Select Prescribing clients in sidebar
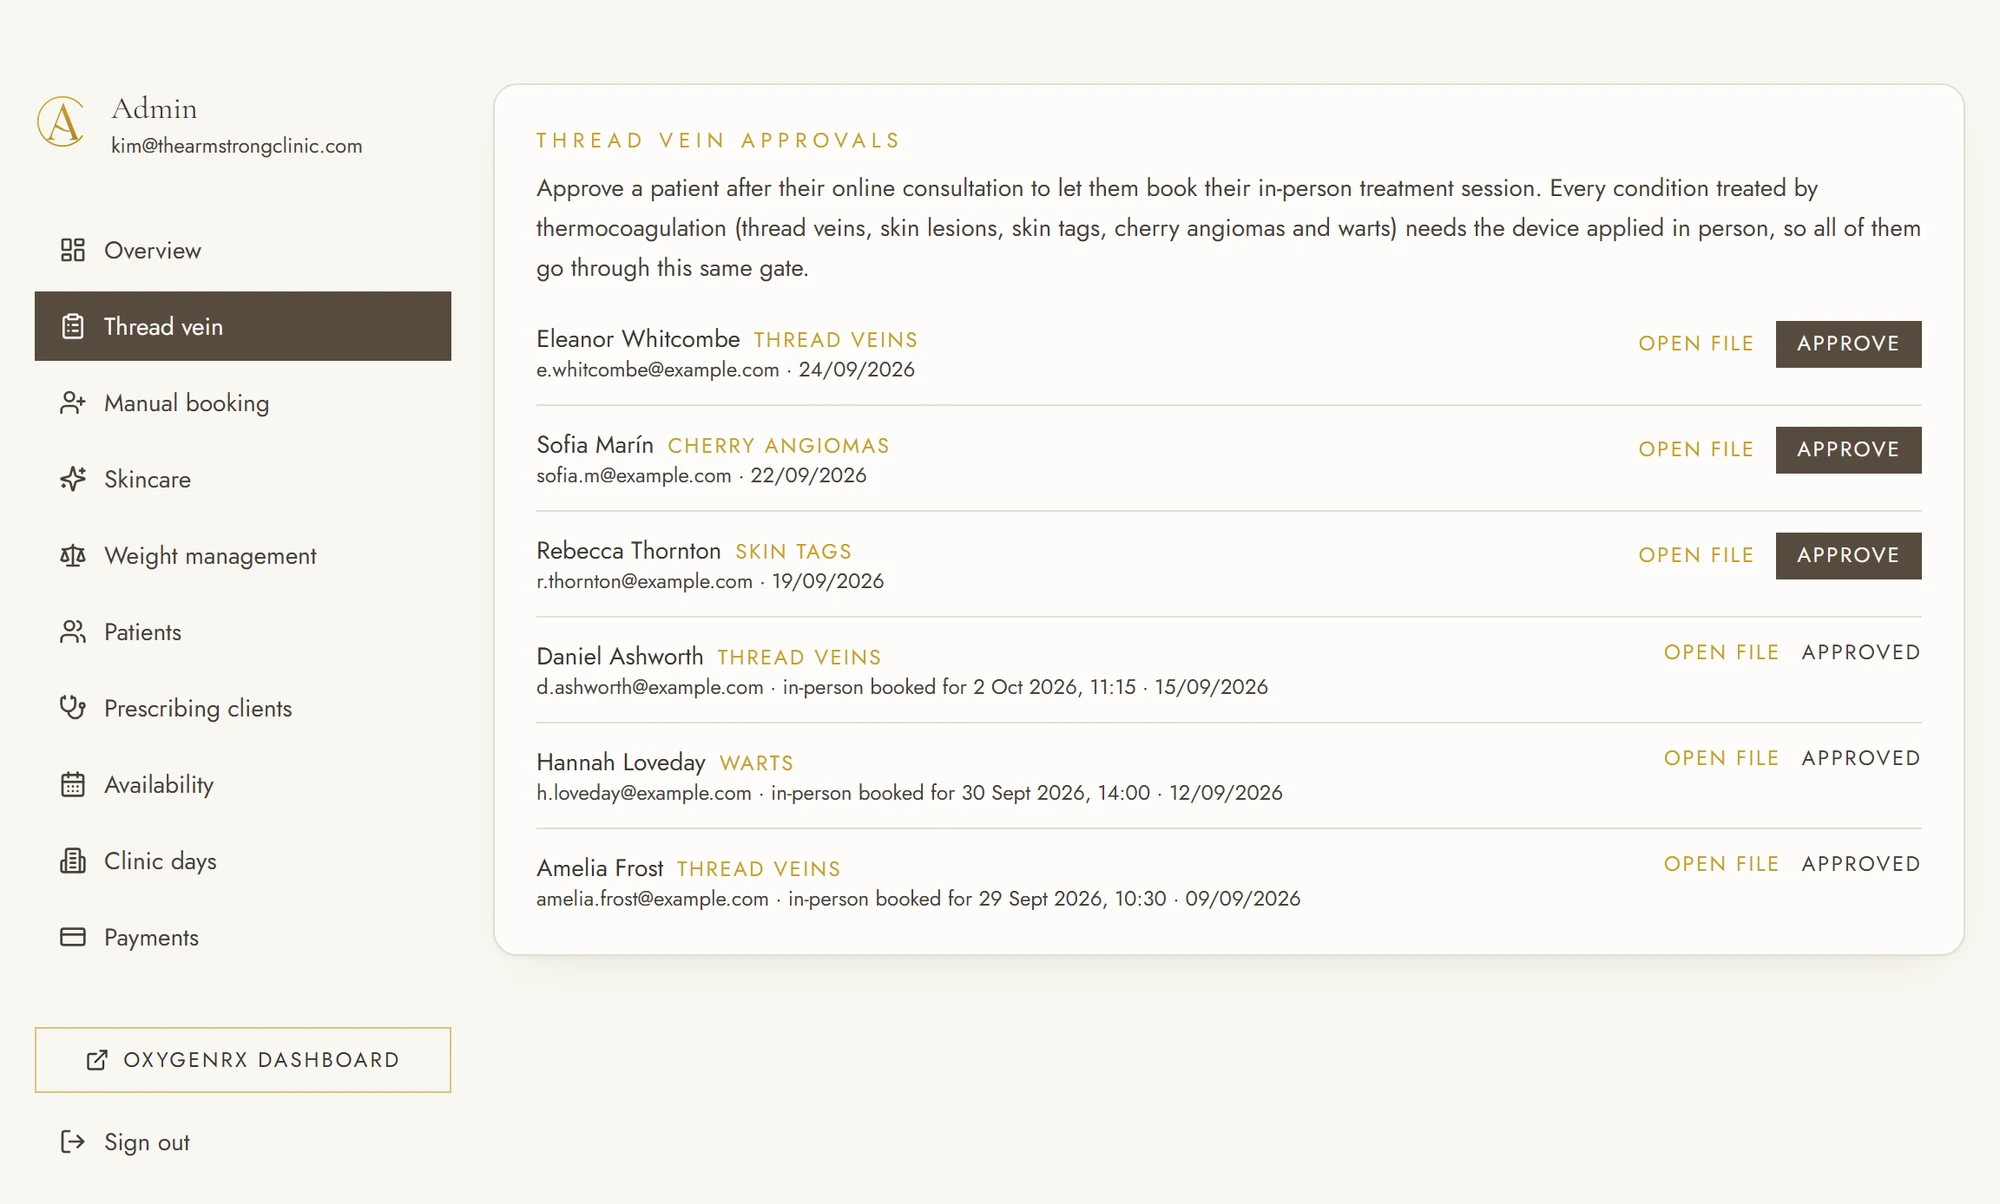Screen dimensions: 2000x1204 (x=243, y=708)
